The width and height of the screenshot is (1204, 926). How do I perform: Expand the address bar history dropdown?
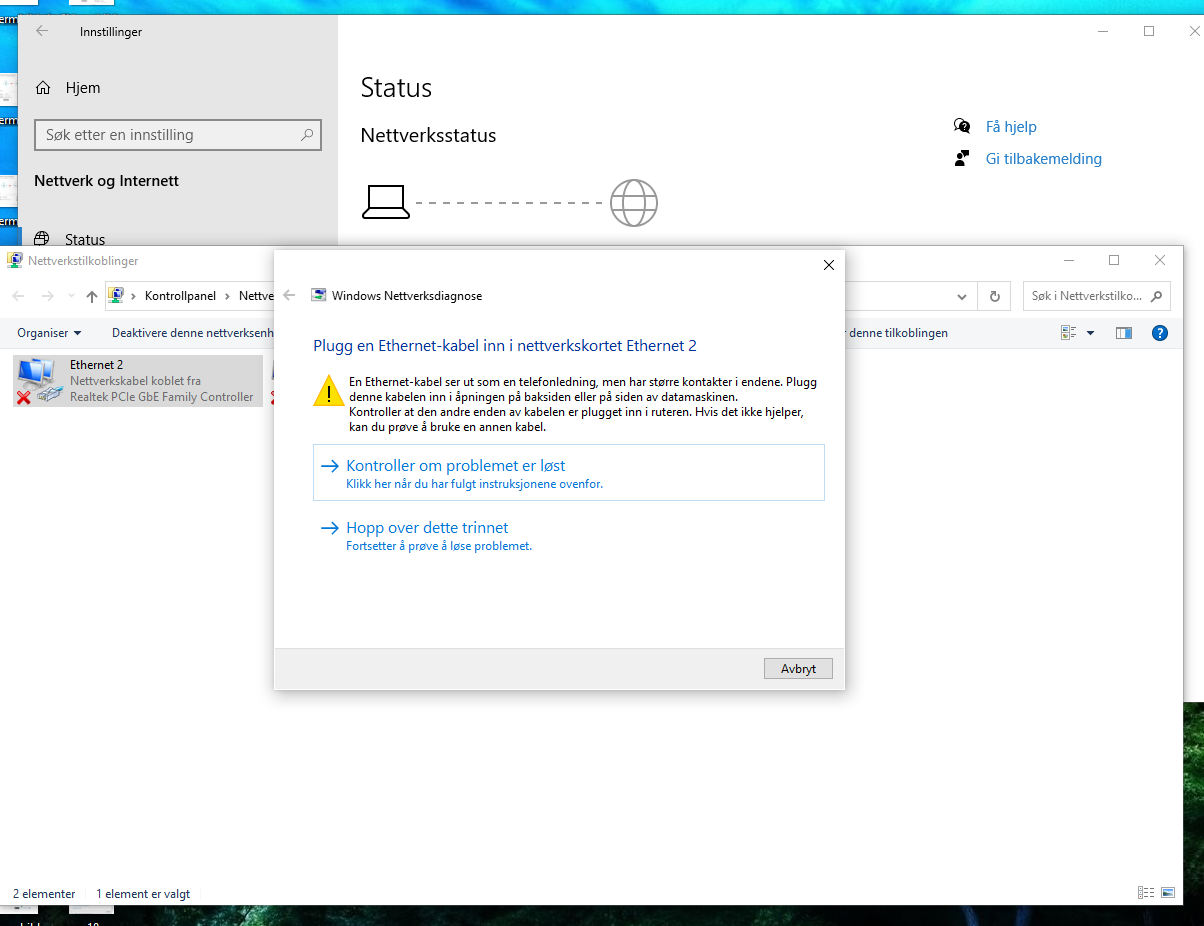point(962,296)
